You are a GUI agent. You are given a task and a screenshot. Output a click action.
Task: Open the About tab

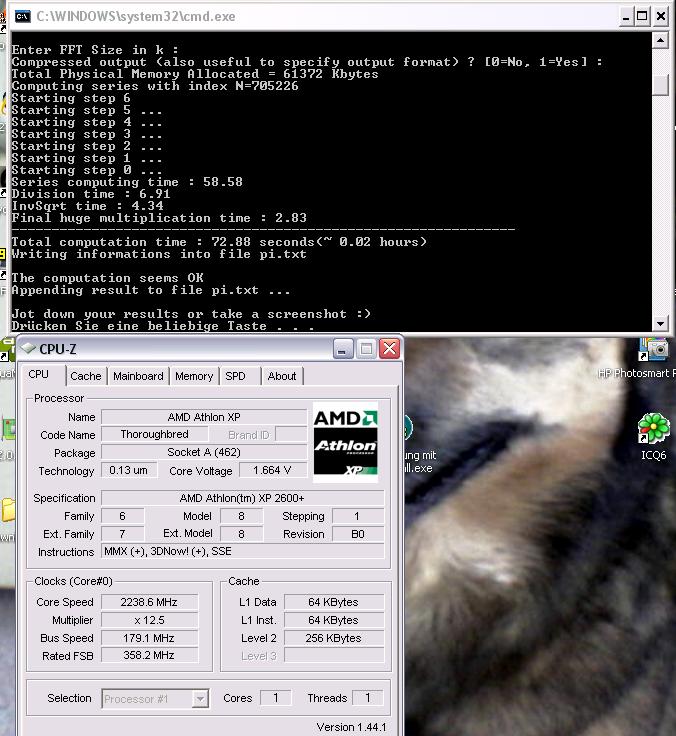click(x=282, y=376)
